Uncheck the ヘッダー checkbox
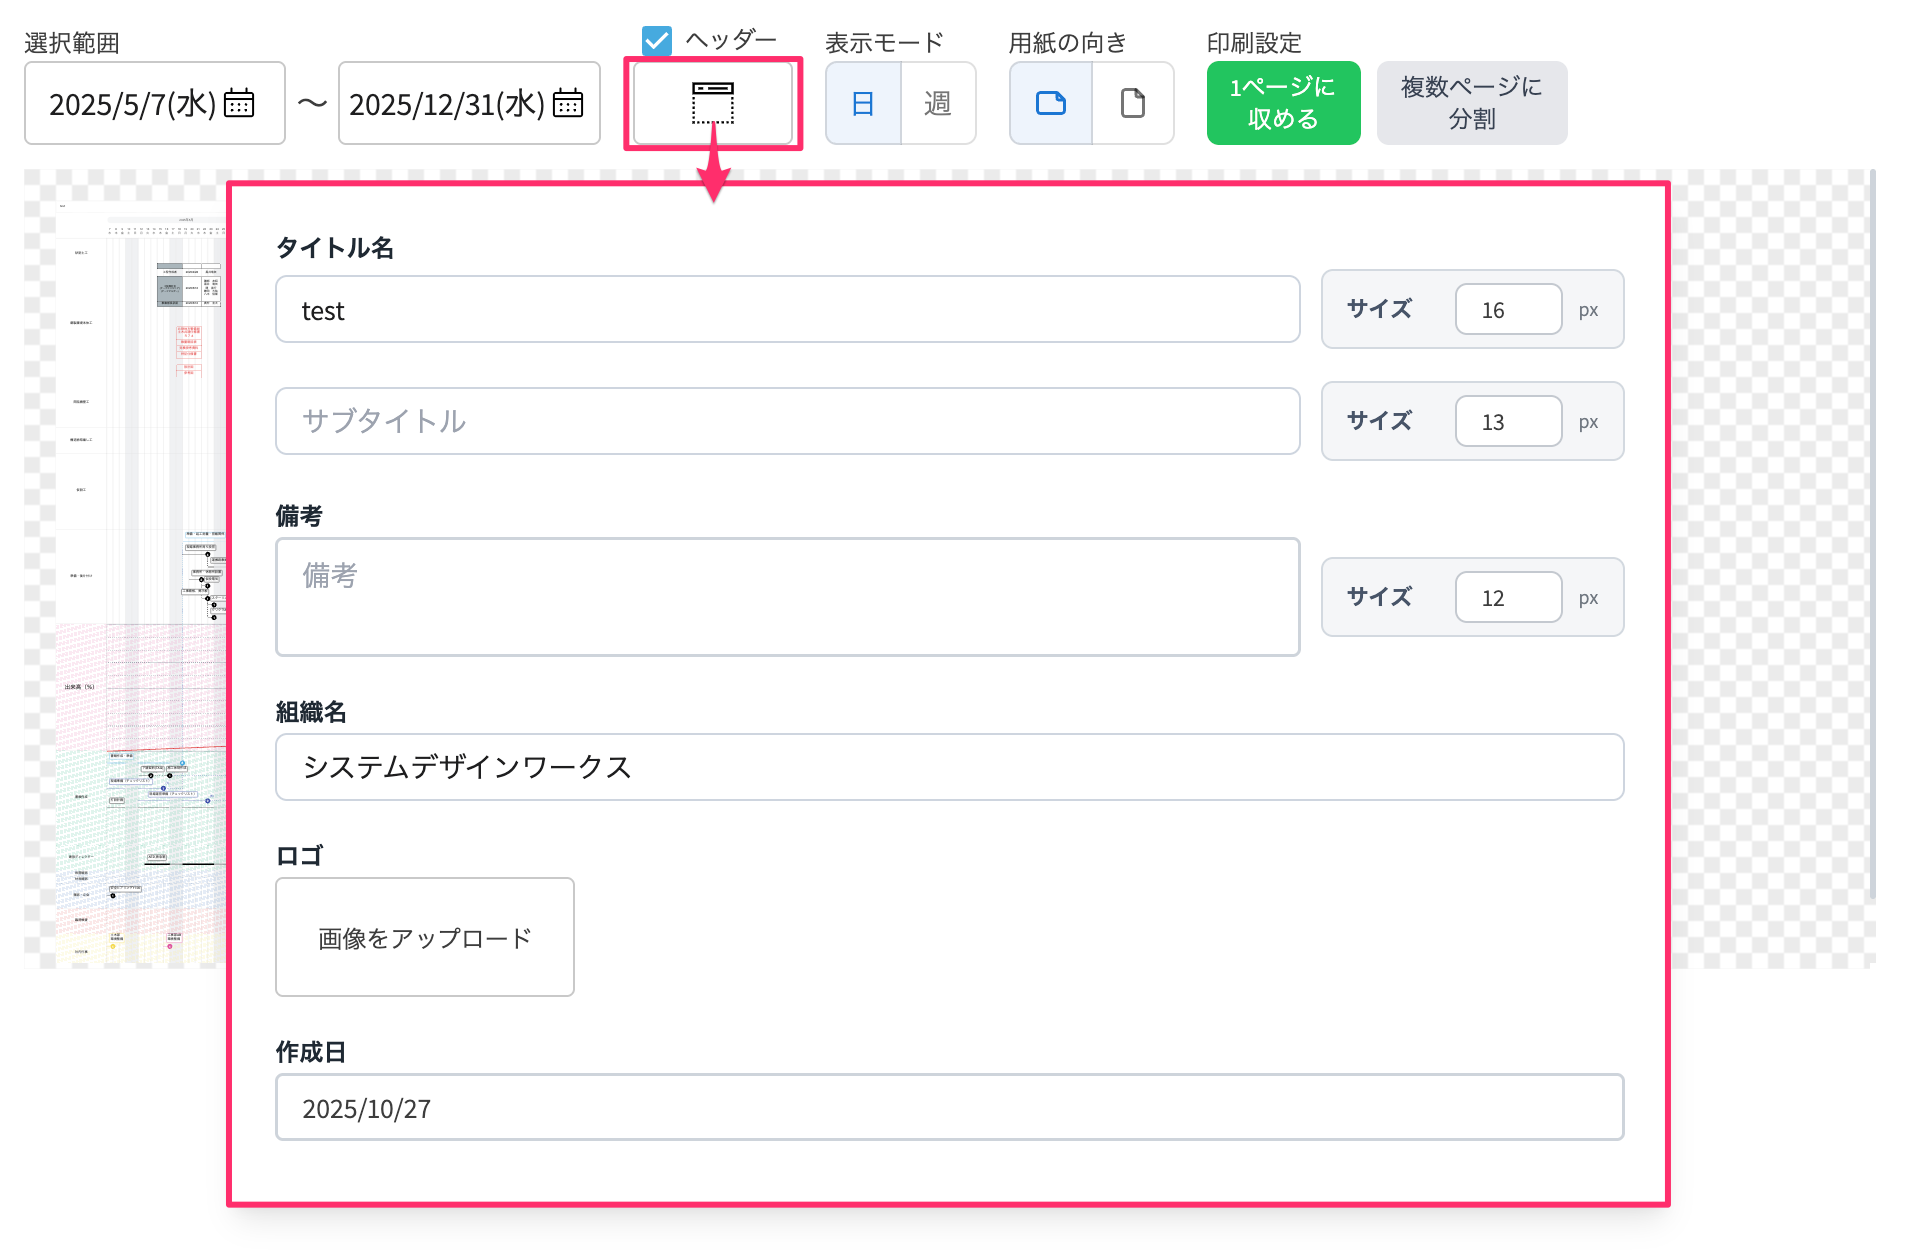 [x=657, y=41]
